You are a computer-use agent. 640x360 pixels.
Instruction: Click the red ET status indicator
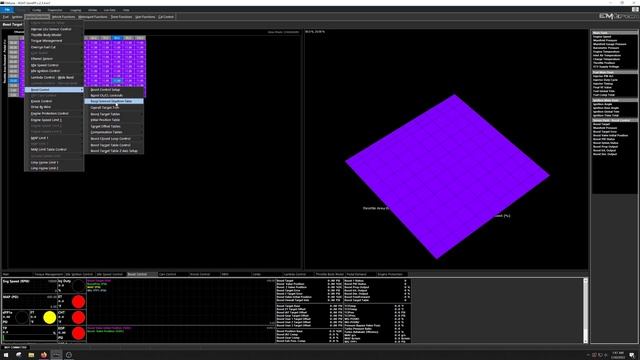(78, 302)
